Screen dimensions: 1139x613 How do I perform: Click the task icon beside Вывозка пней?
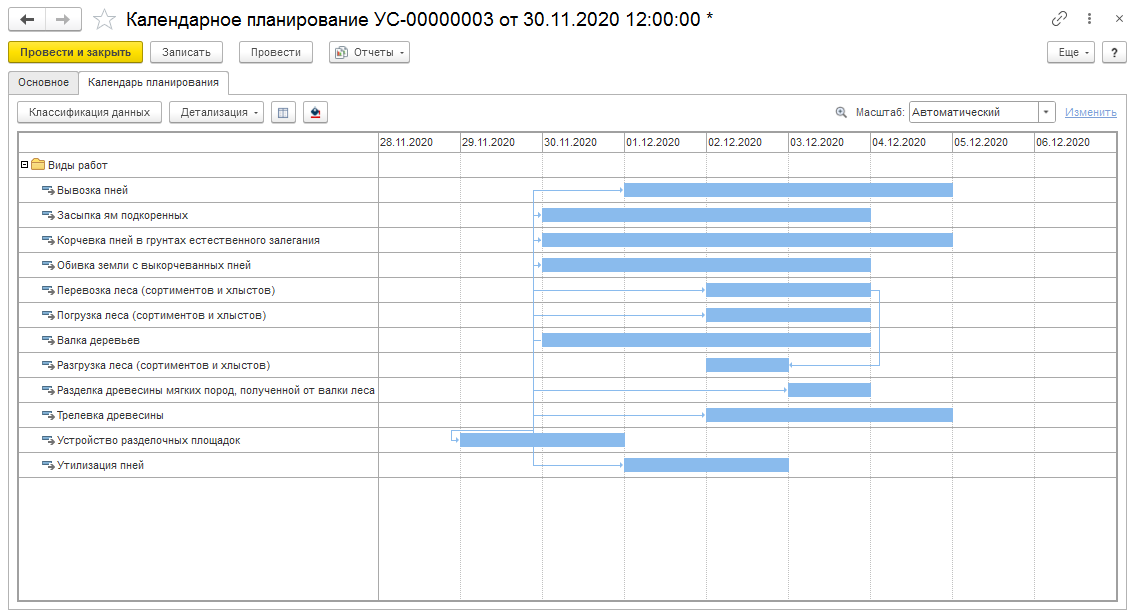click(x=48, y=190)
